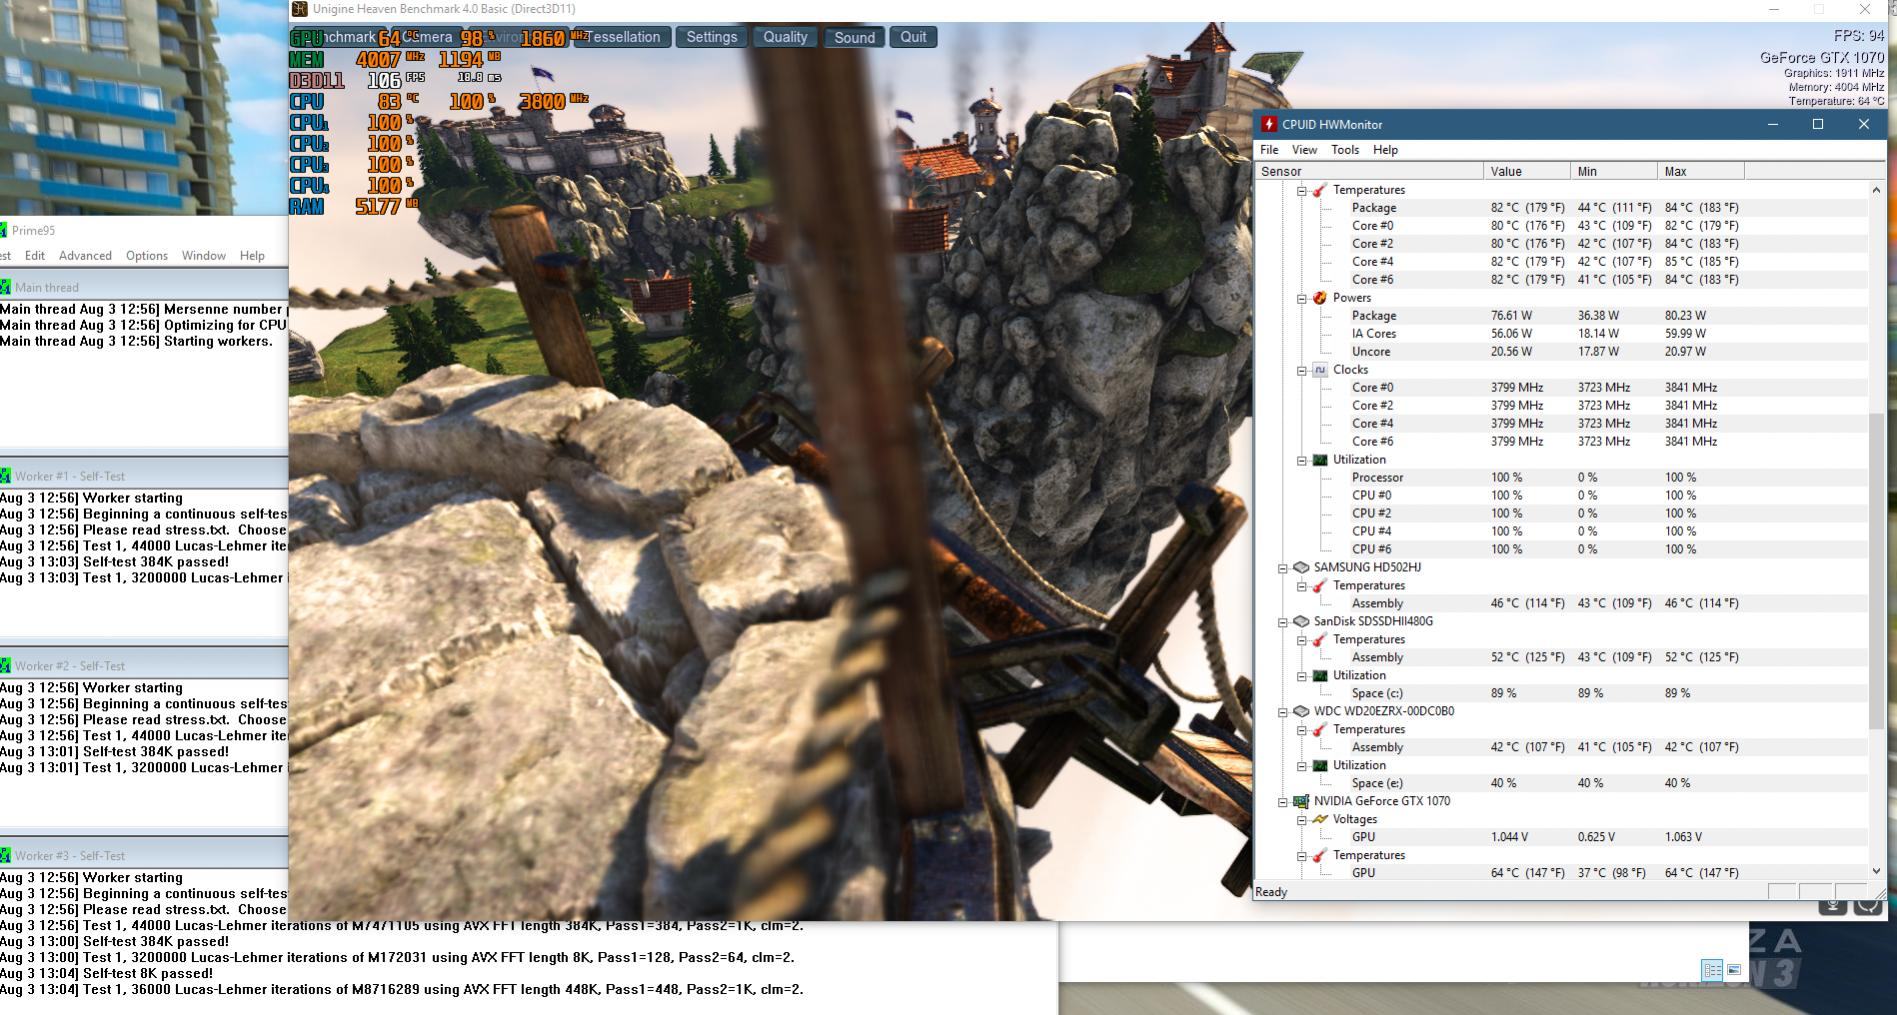The image size is (1897, 1015).
Task: Click the SAMSUNG HD502HJ drive icon
Action: coord(1300,567)
